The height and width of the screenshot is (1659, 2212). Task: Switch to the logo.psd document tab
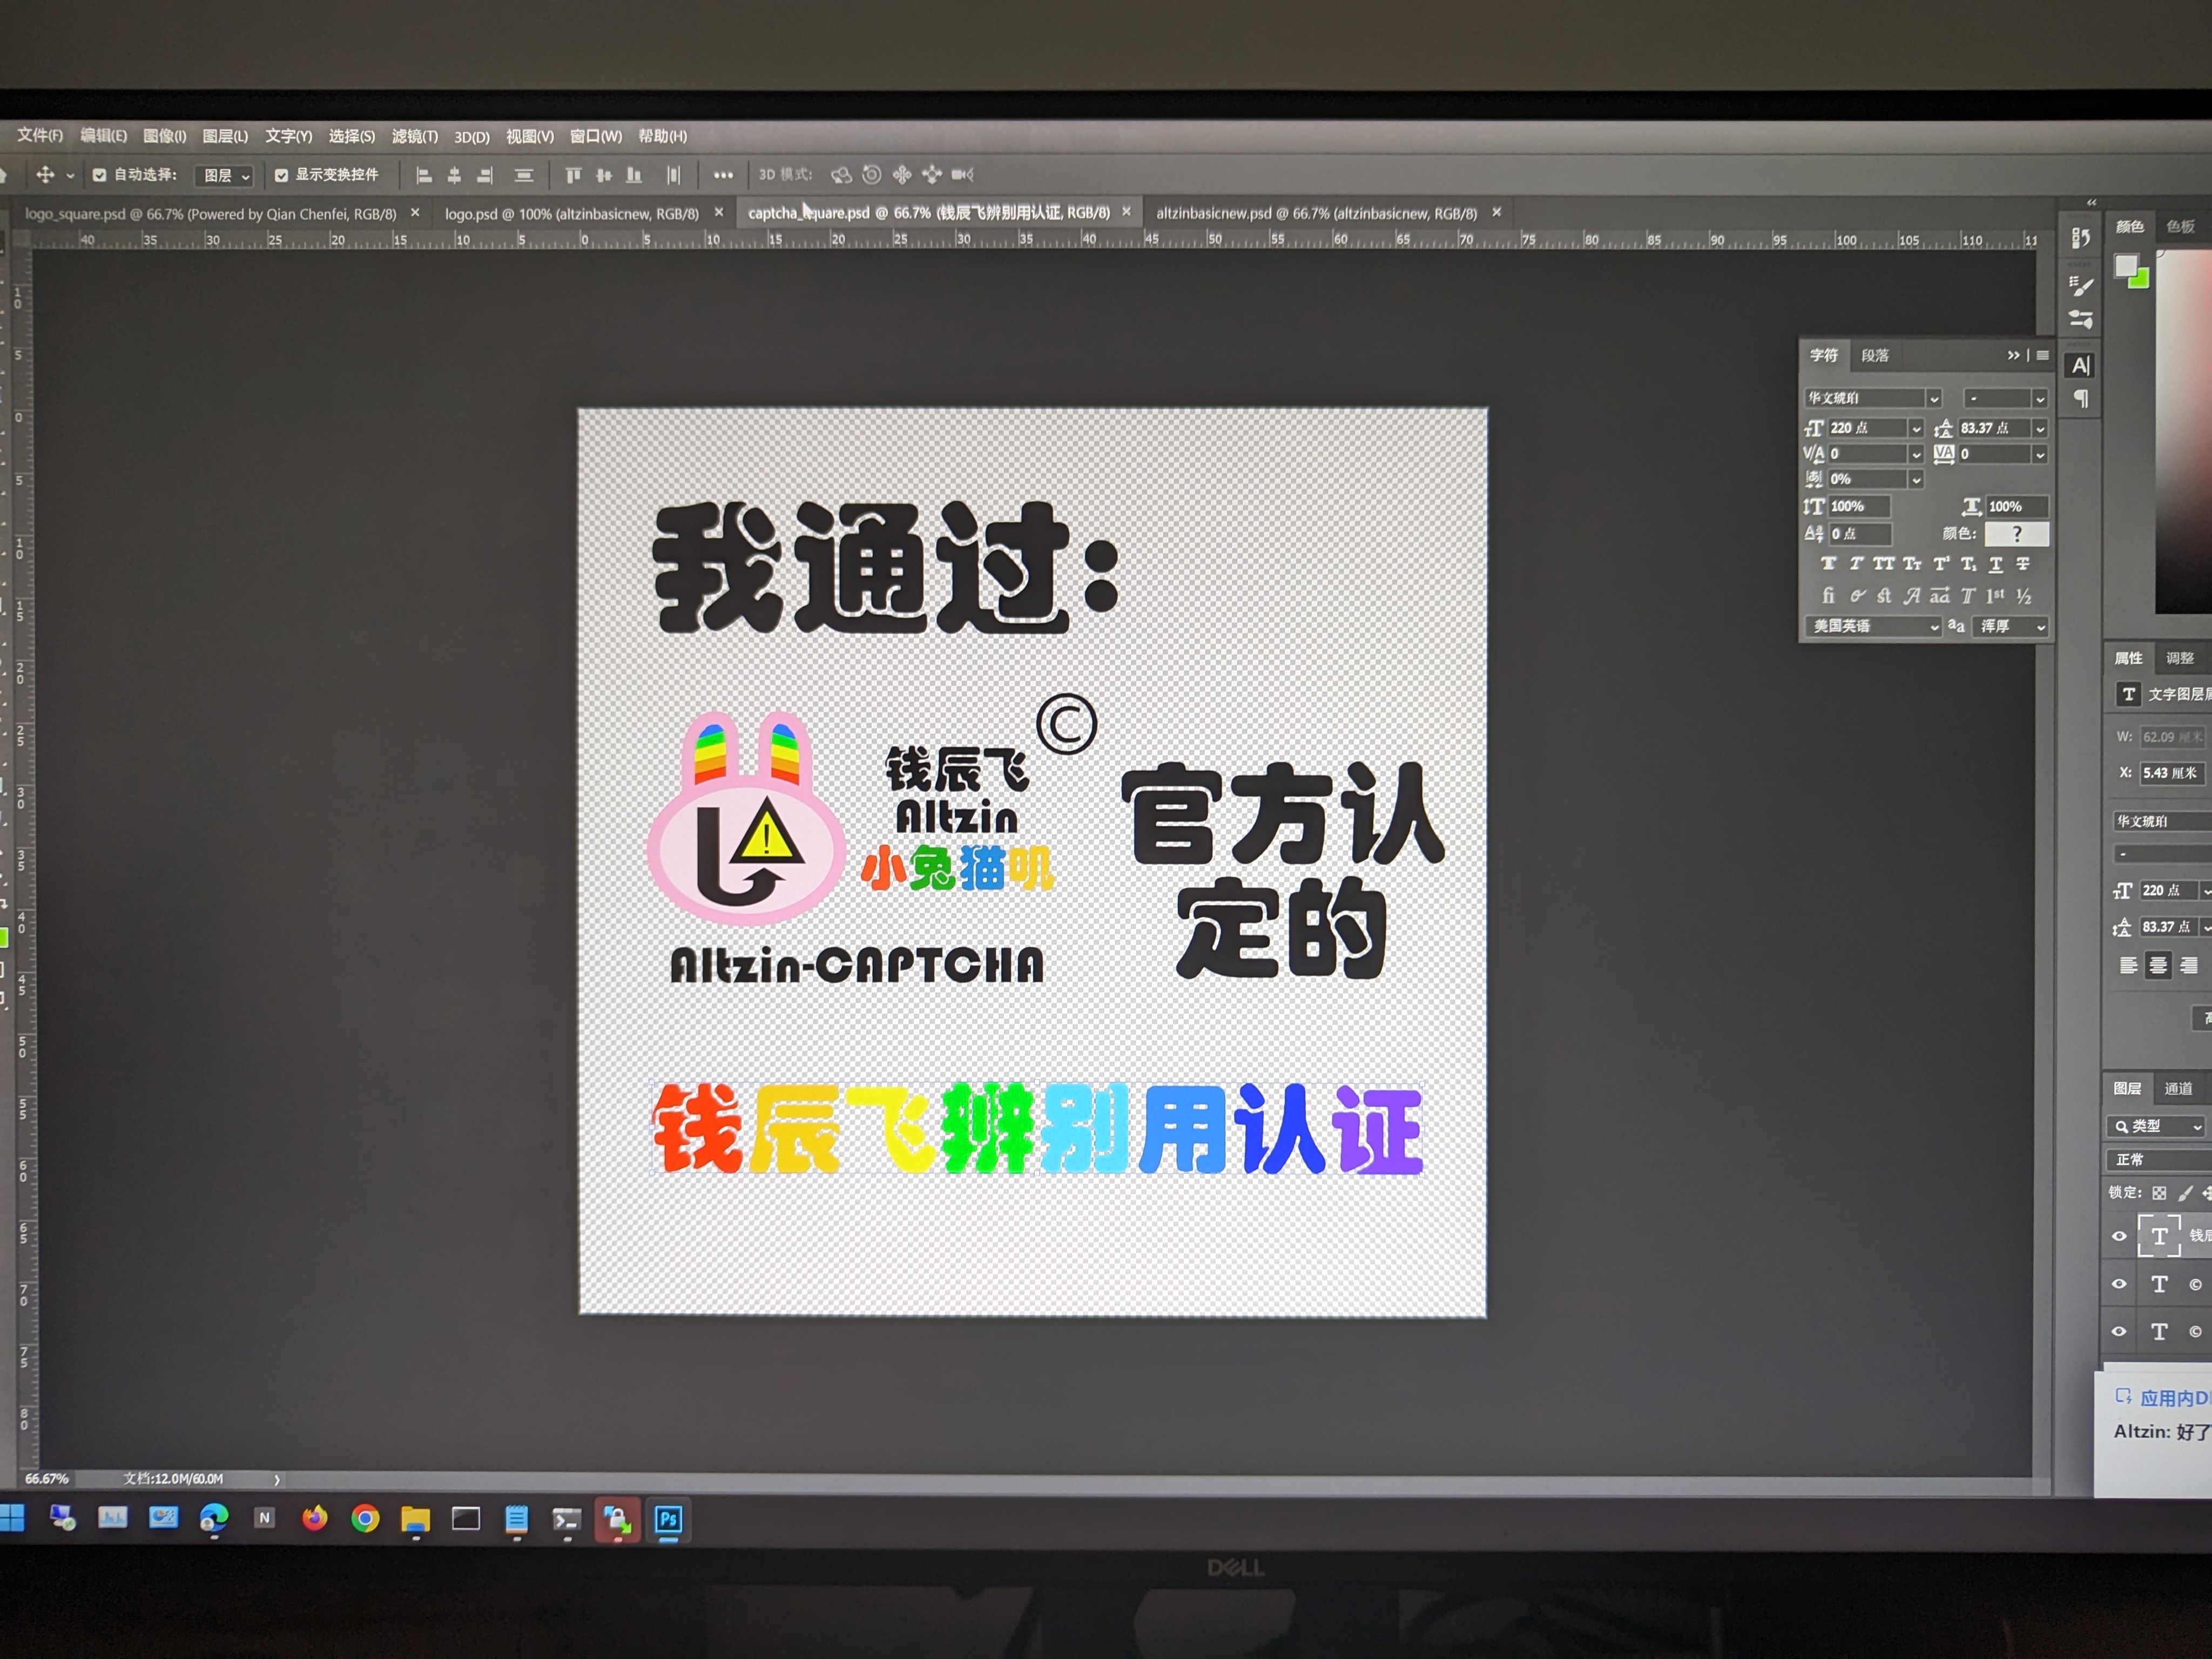click(571, 213)
